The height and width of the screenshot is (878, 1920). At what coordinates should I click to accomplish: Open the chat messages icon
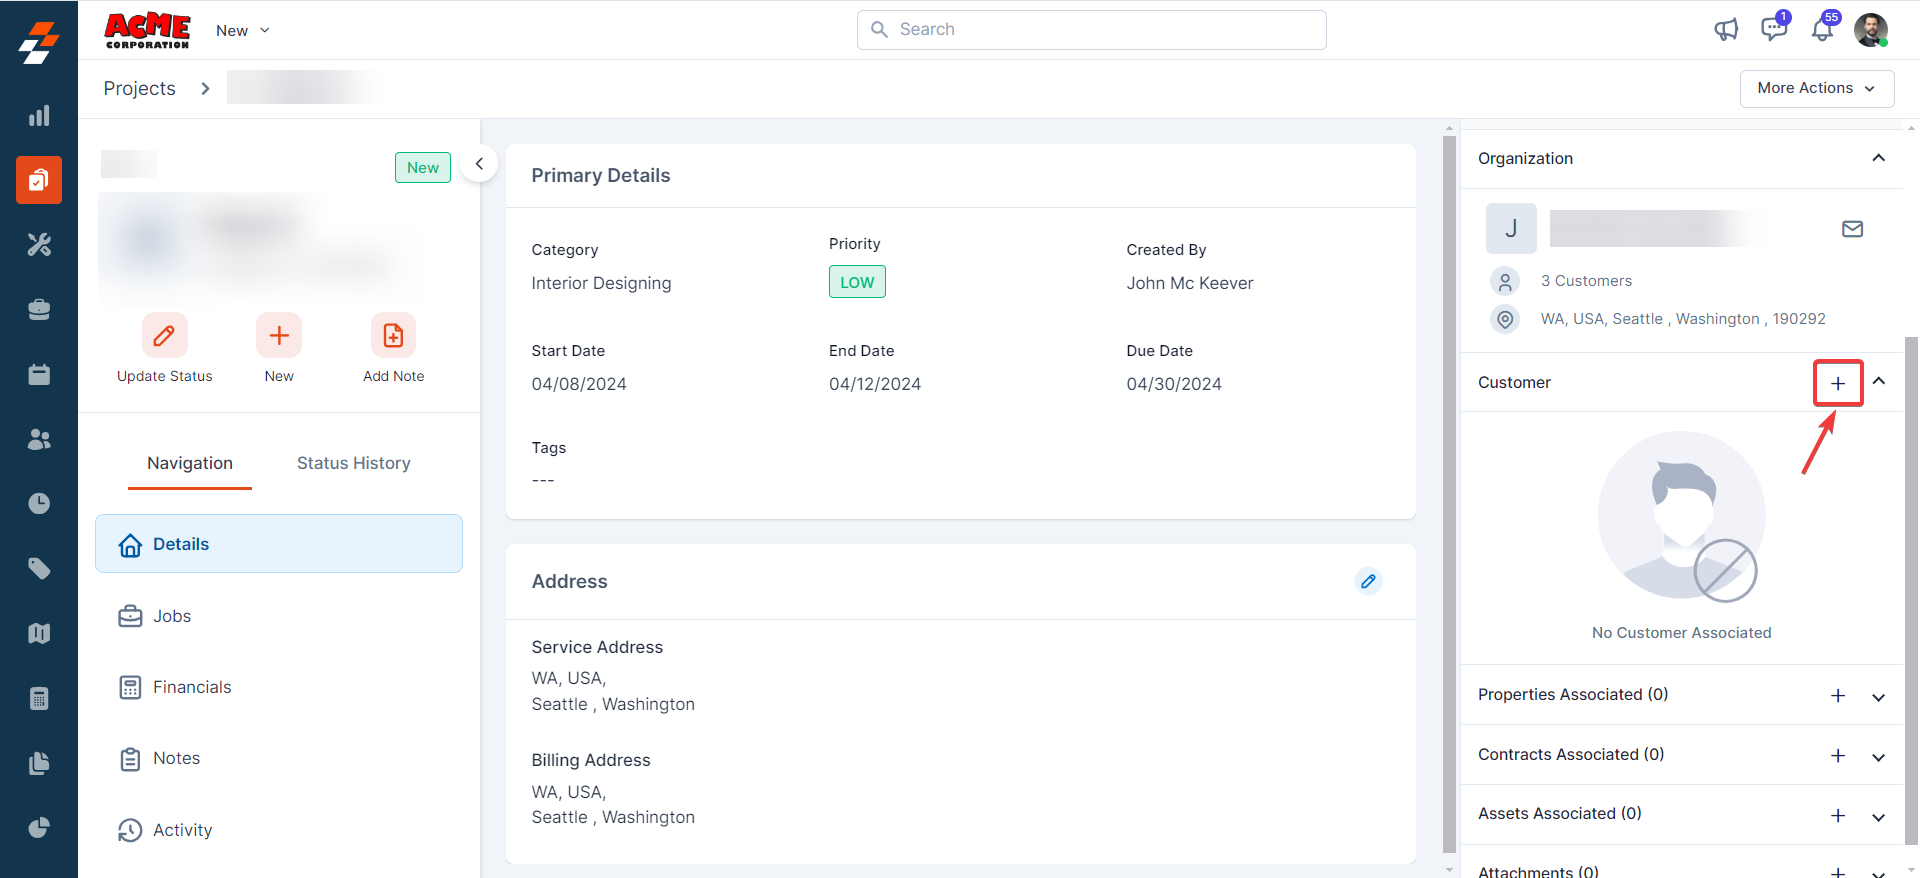pyautogui.click(x=1774, y=29)
